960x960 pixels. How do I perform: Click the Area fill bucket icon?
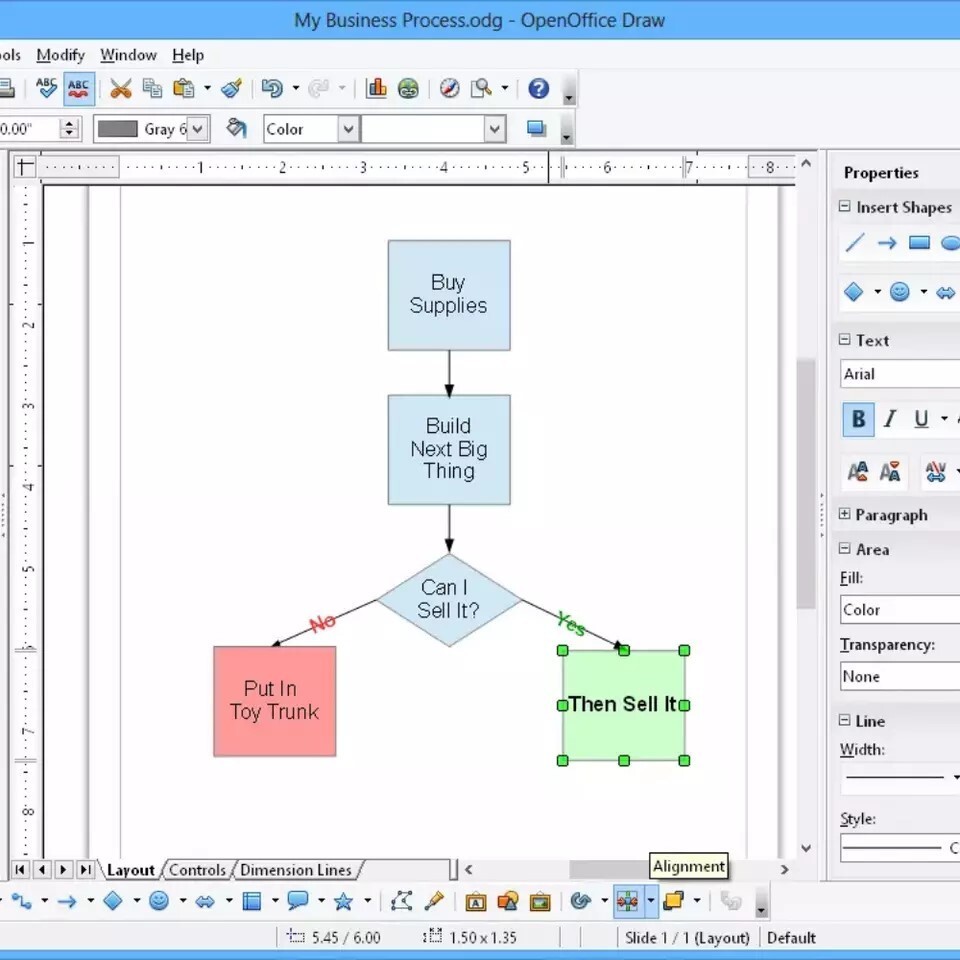click(236, 129)
